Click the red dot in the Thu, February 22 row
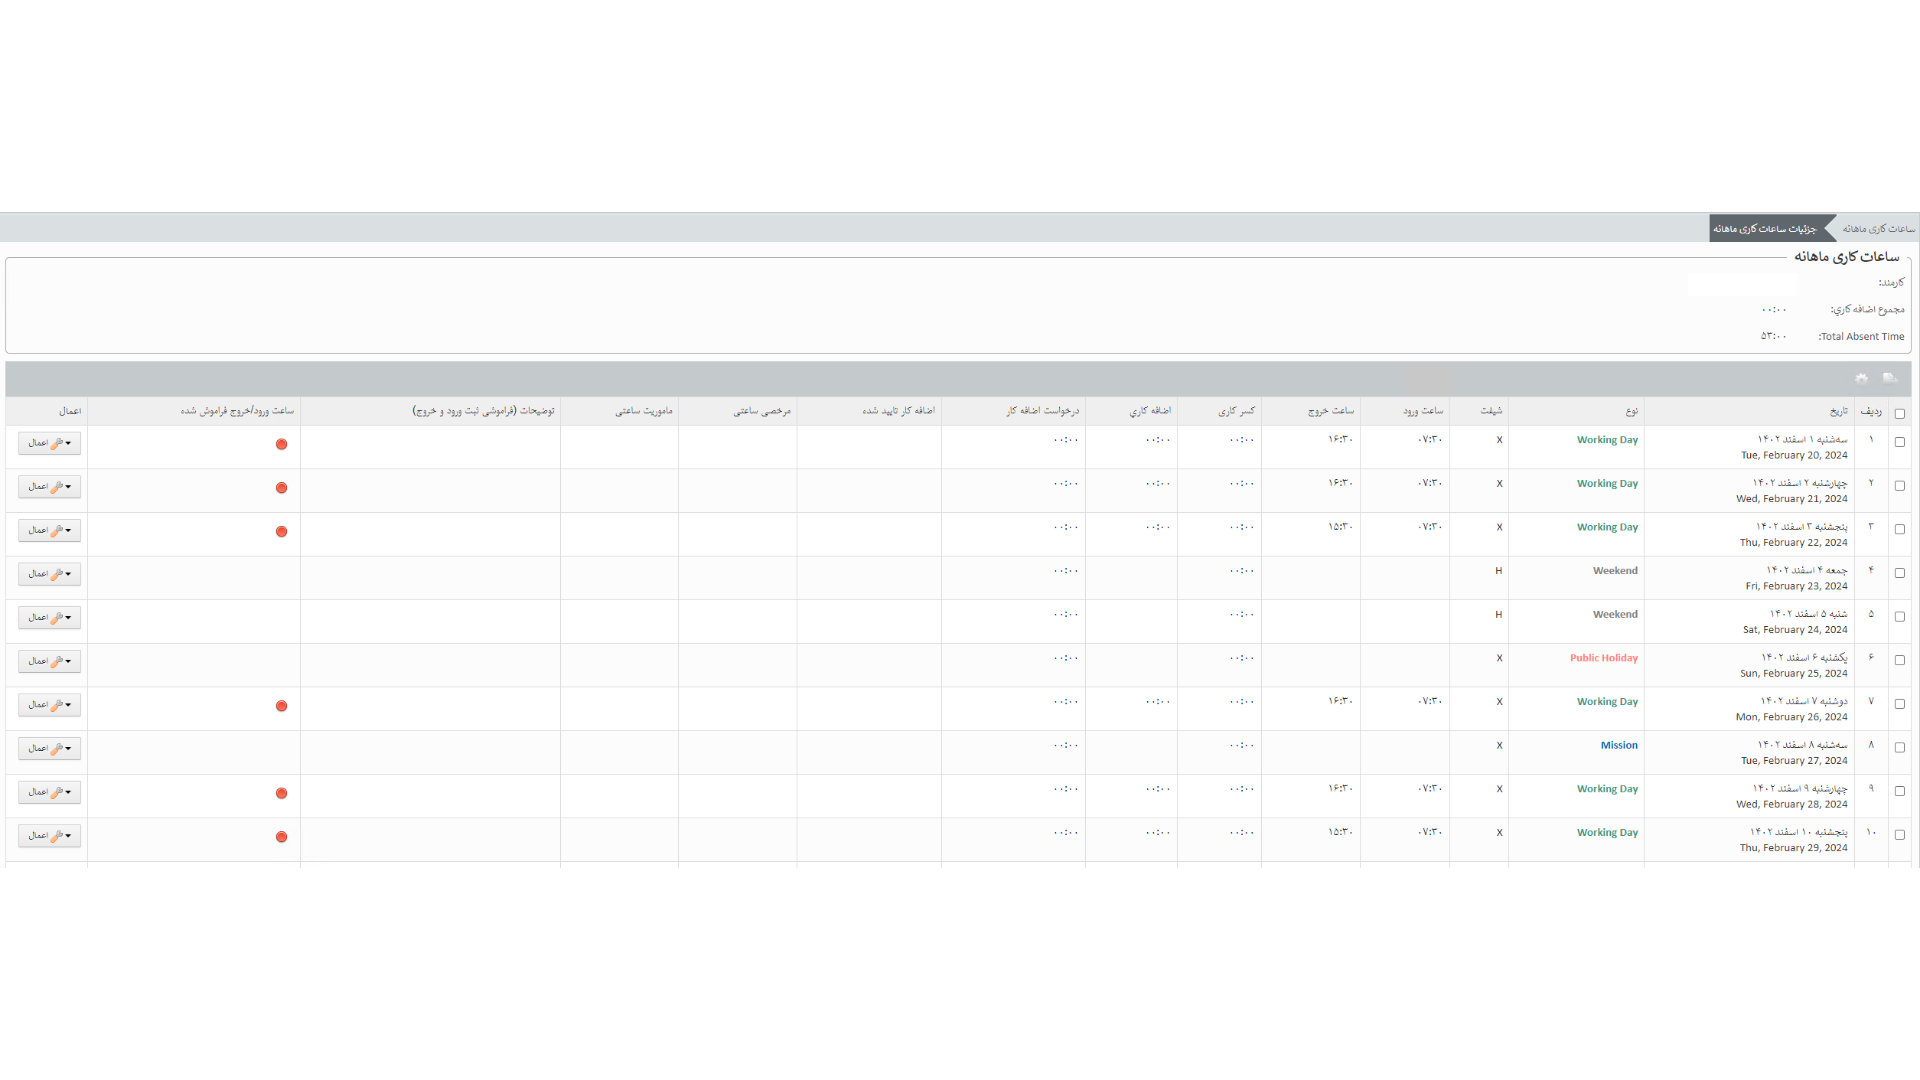This screenshot has height=1080, width=1920. 281,532
